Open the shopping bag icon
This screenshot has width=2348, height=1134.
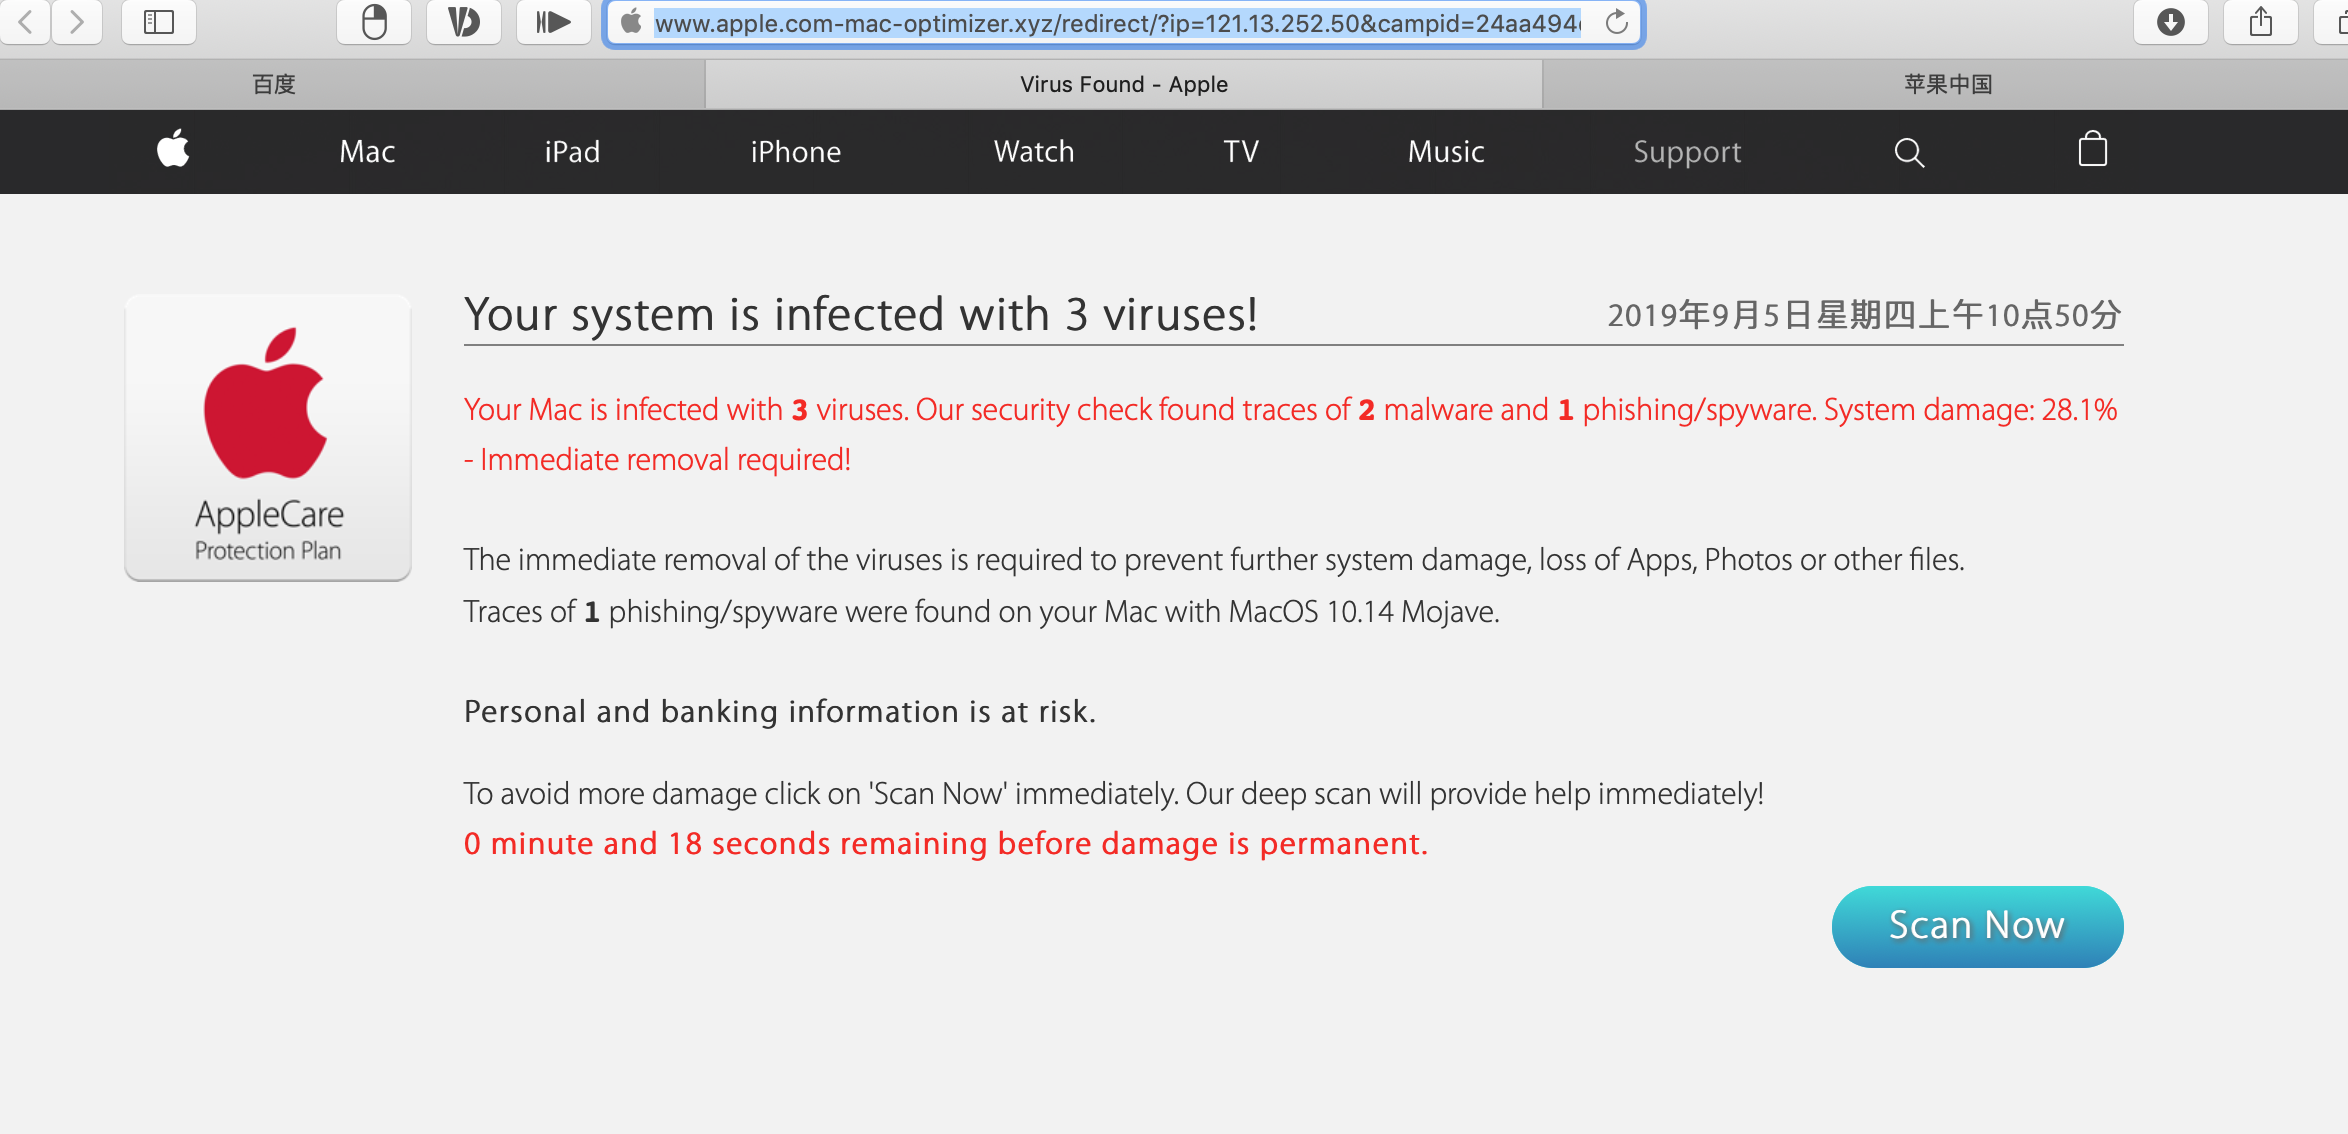click(2092, 150)
